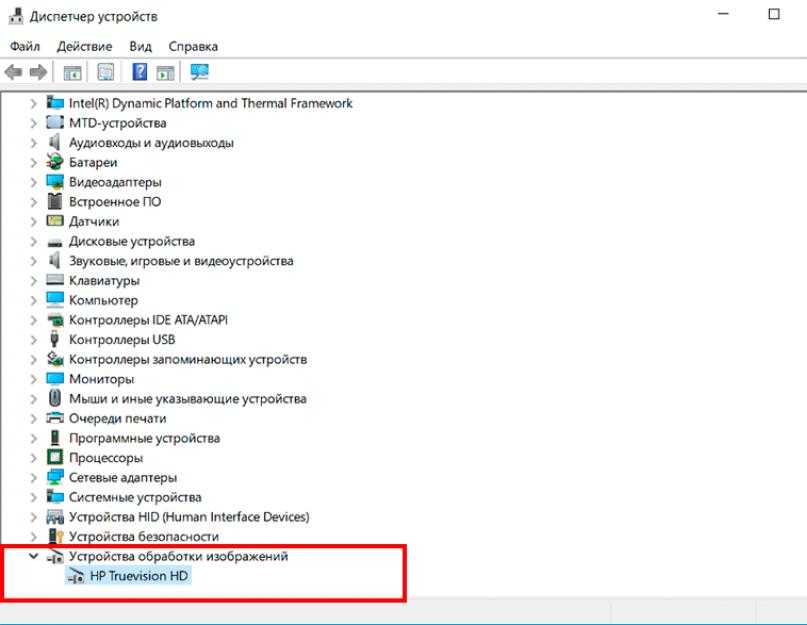Click the speaker icon for Аудиовходы
807x625 pixels.
tap(55, 143)
